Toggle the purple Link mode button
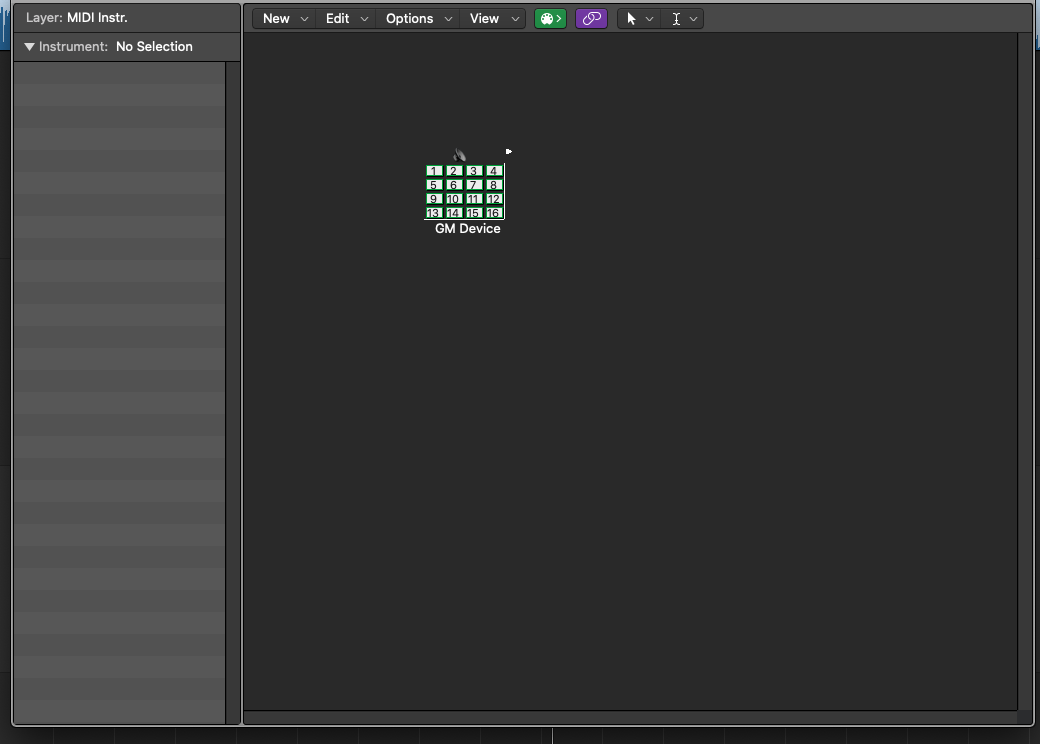This screenshot has width=1040, height=744. pyautogui.click(x=591, y=19)
